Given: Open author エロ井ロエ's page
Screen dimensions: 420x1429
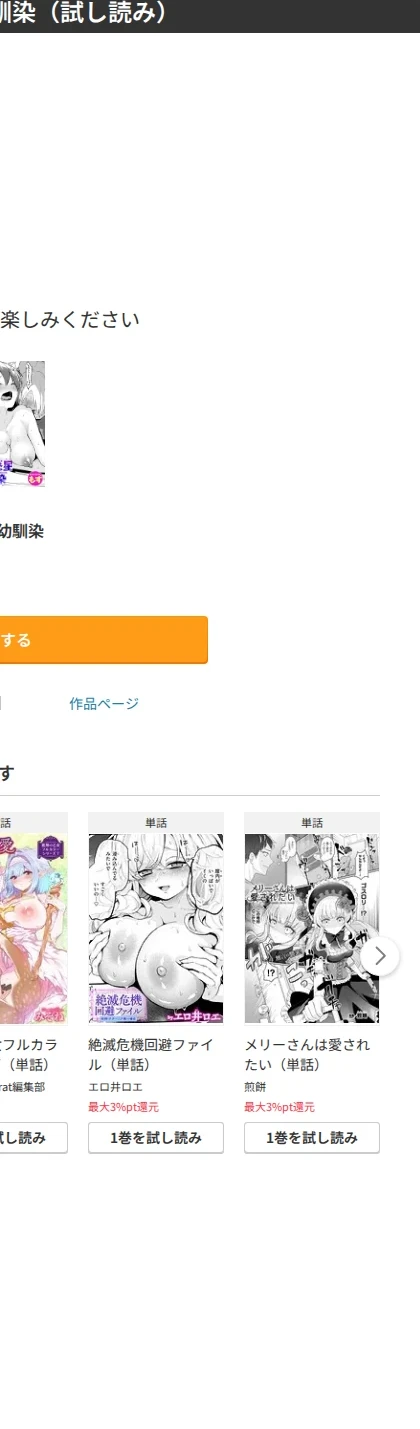Looking at the screenshot, I should (115, 1087).
